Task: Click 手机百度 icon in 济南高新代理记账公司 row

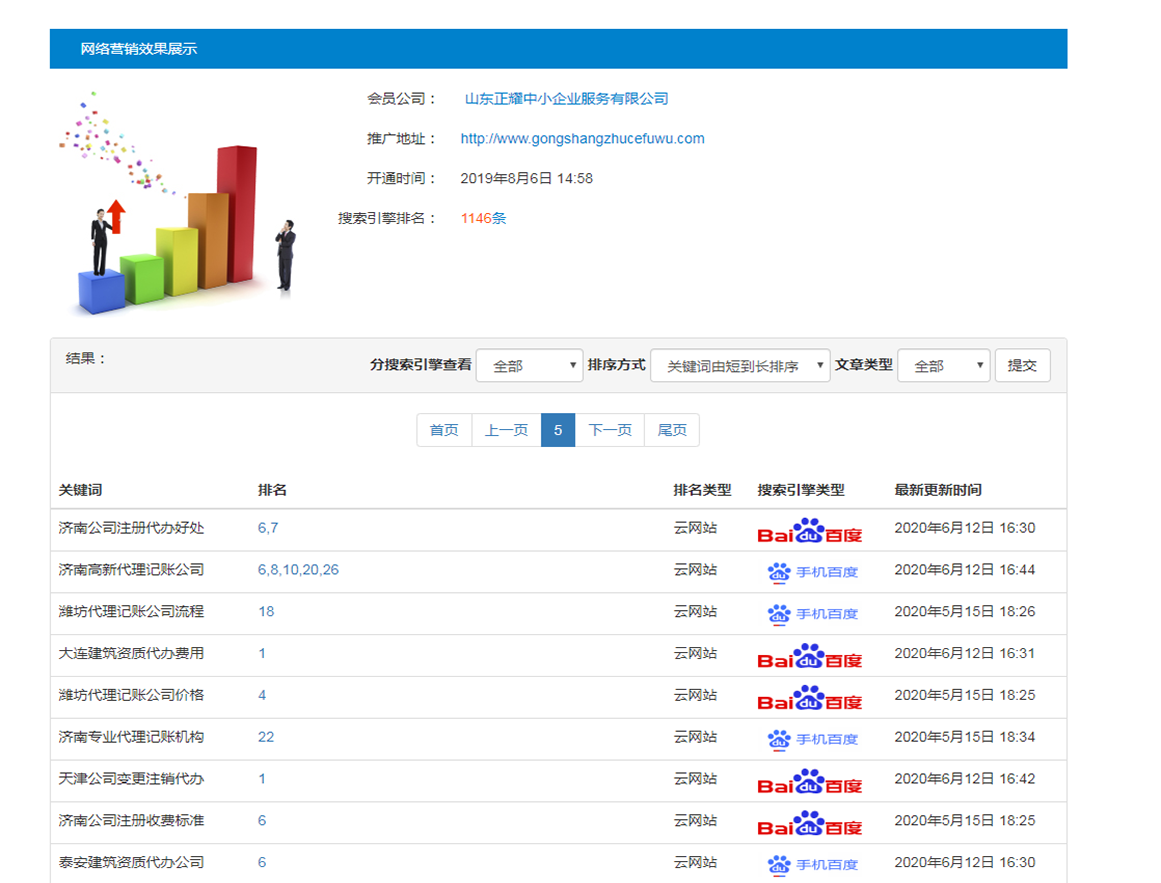Action: (811, 572)
